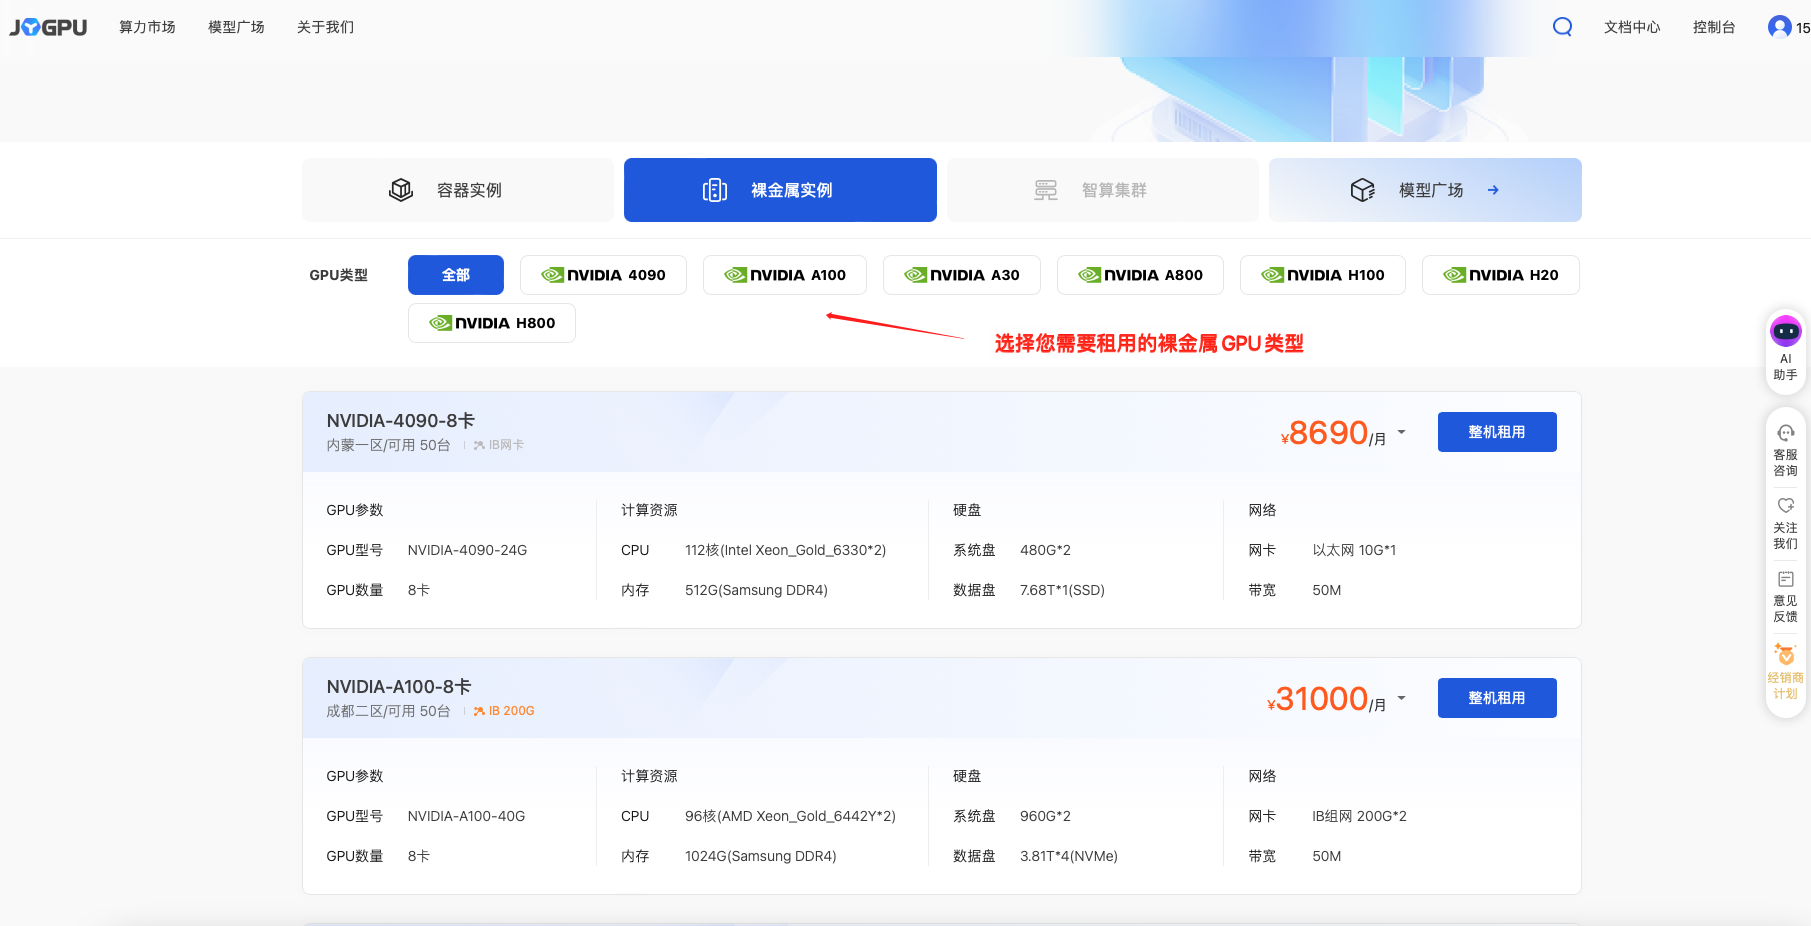Image resolution: width=1811 pixels, height=926 pixels.
Task: Click the 1024G(Samsung DDR4) memory value
Action: [x=760, y=856]
